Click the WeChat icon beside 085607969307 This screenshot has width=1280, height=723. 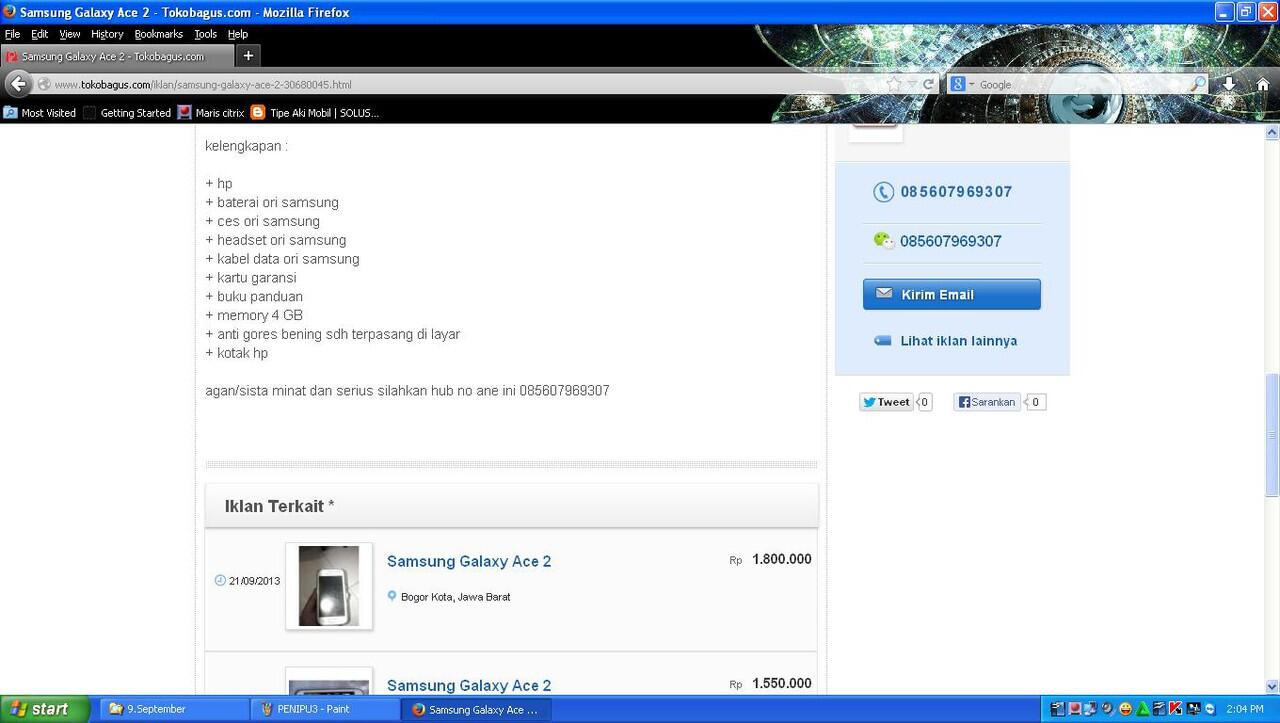click(x=883, y=240)
